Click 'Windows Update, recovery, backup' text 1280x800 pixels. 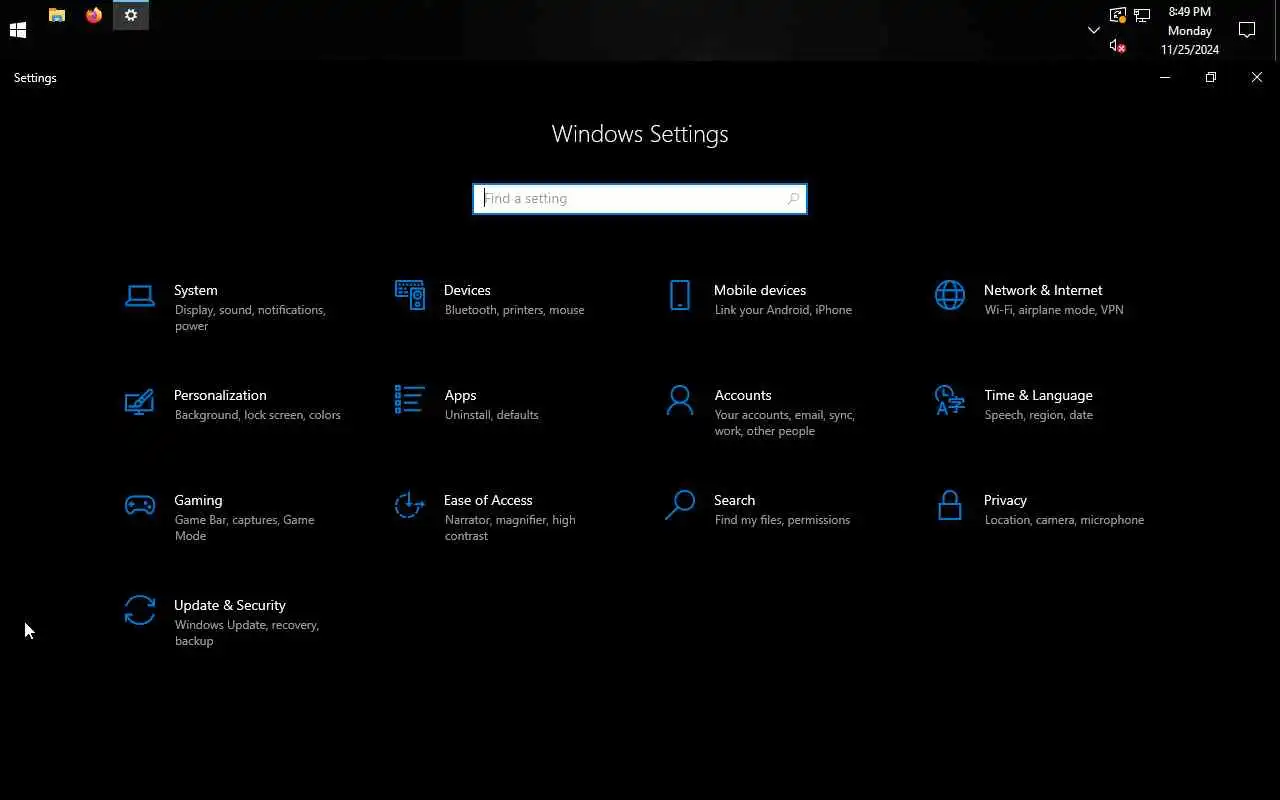point(246,633)
